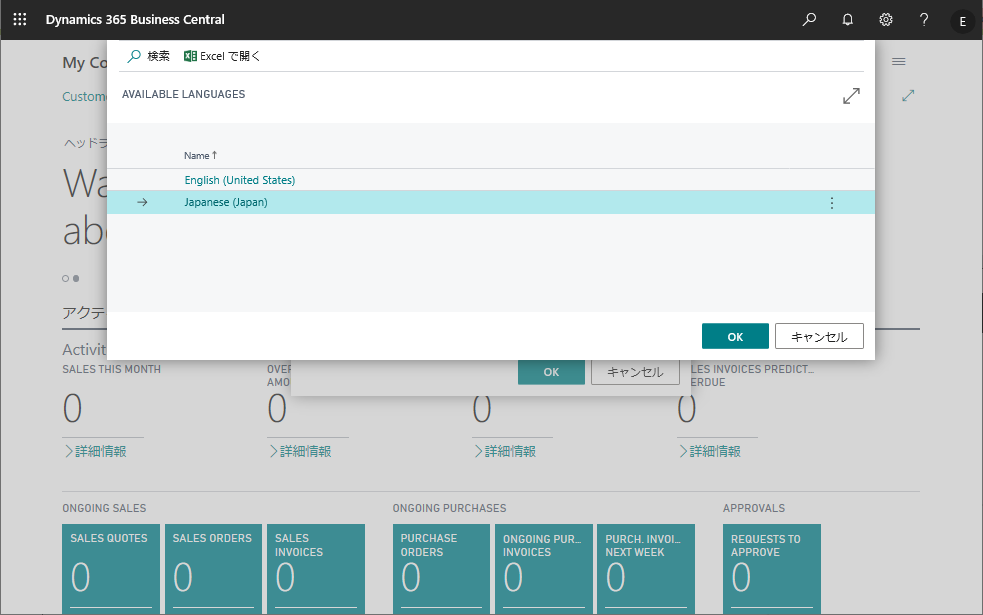Screen dimensions: 983x615
Task: Click the search icon in languages dialog
Action: (x=134, y=56)
